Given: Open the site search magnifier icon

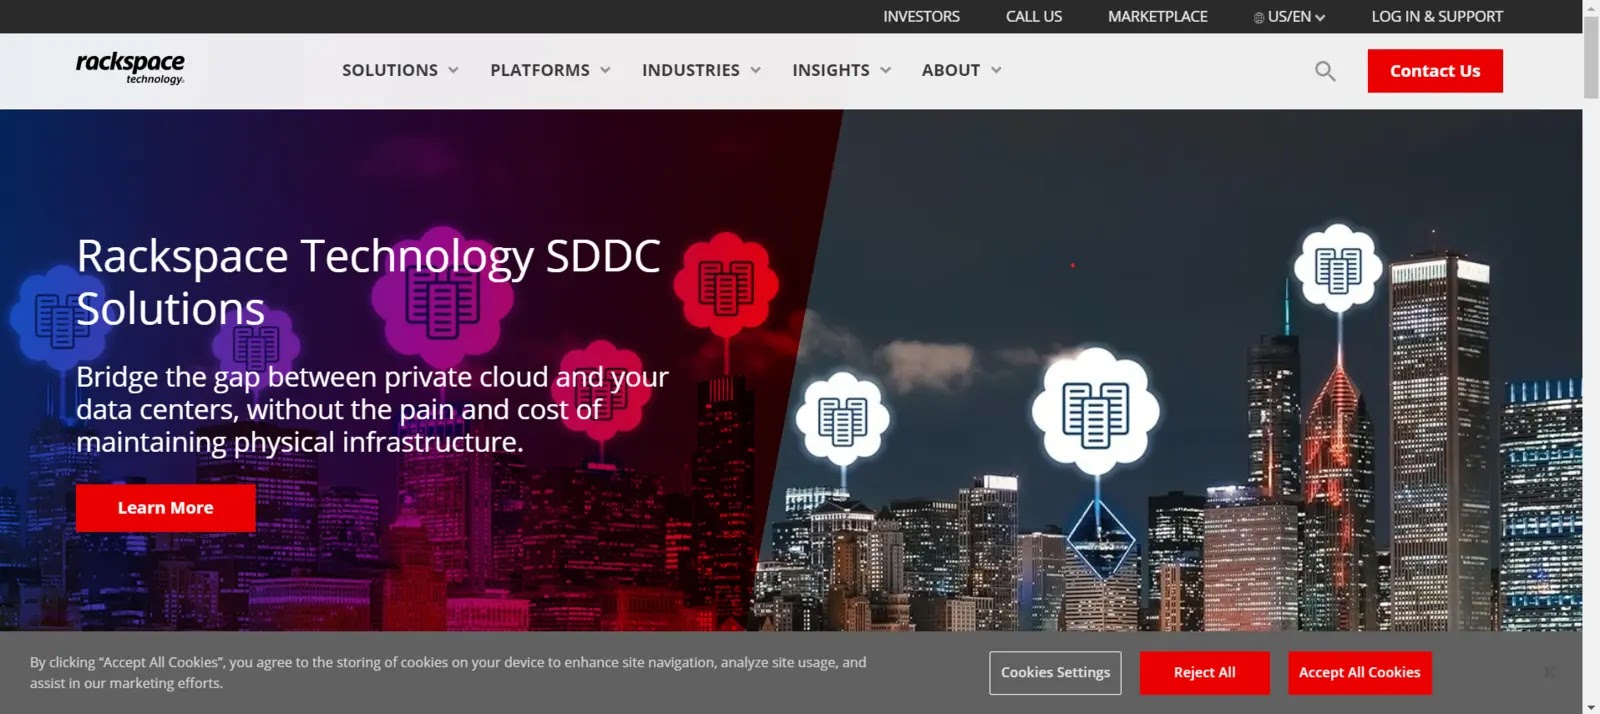Looking at the screenshot, I should (1325, 71).
